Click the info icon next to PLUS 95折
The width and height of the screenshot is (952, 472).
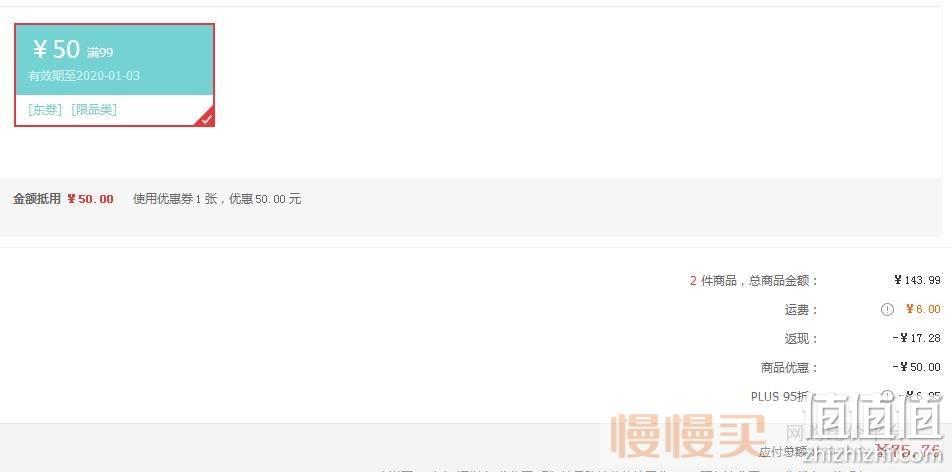pos(887,397)
